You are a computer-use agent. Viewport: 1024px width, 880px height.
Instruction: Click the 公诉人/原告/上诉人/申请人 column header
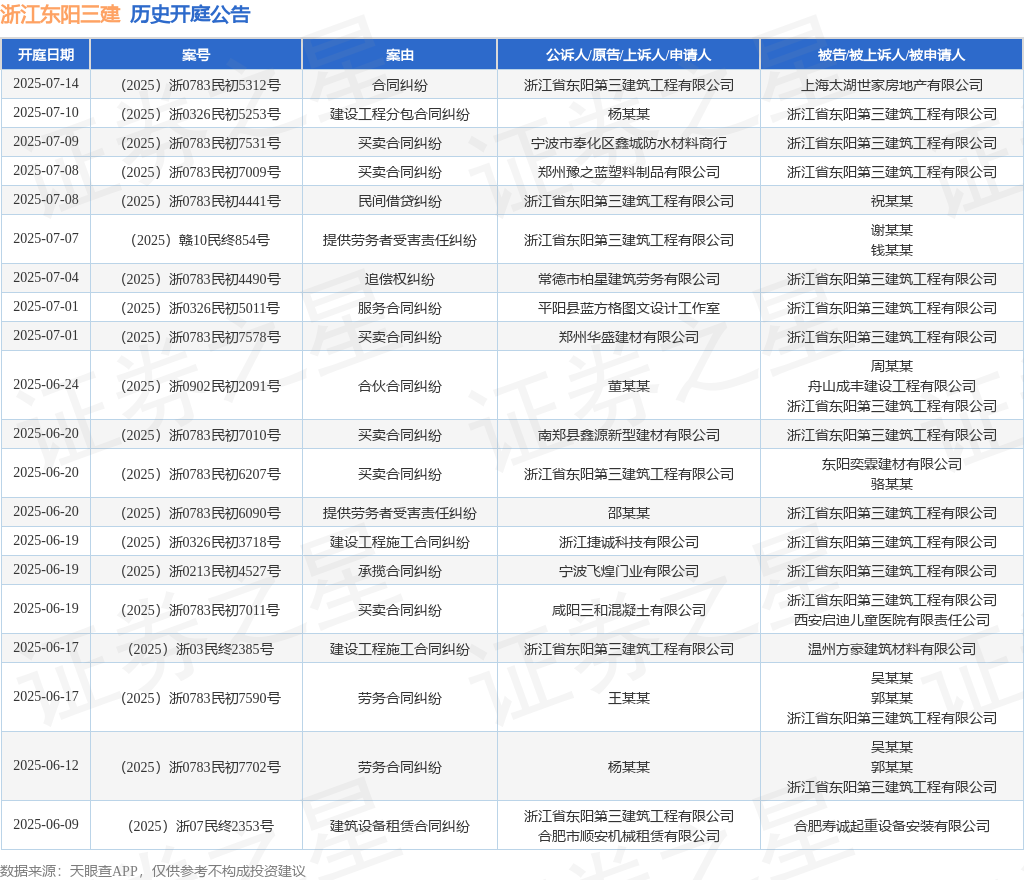(x=628, y=55)
